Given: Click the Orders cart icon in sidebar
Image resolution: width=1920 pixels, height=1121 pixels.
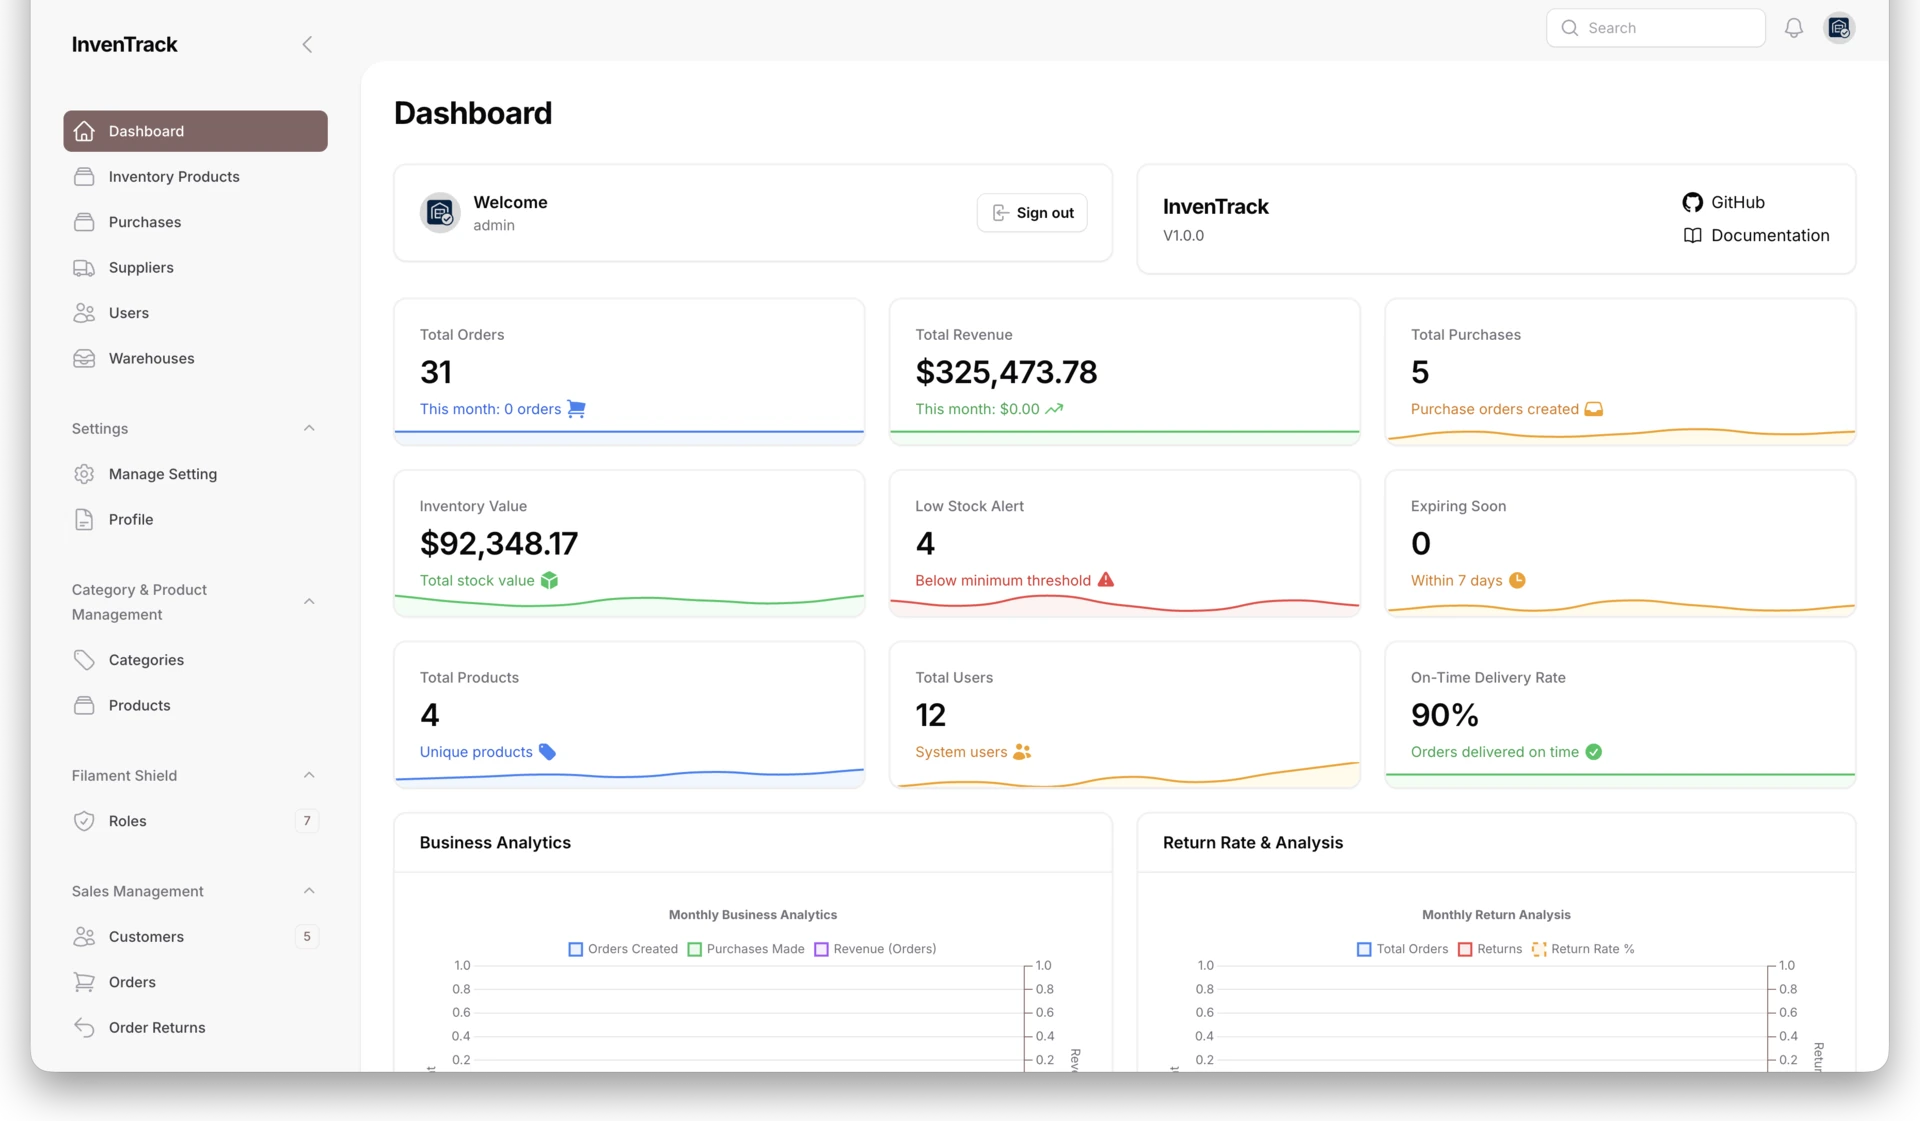Looking at the screenshot, I should click(84, 982).
